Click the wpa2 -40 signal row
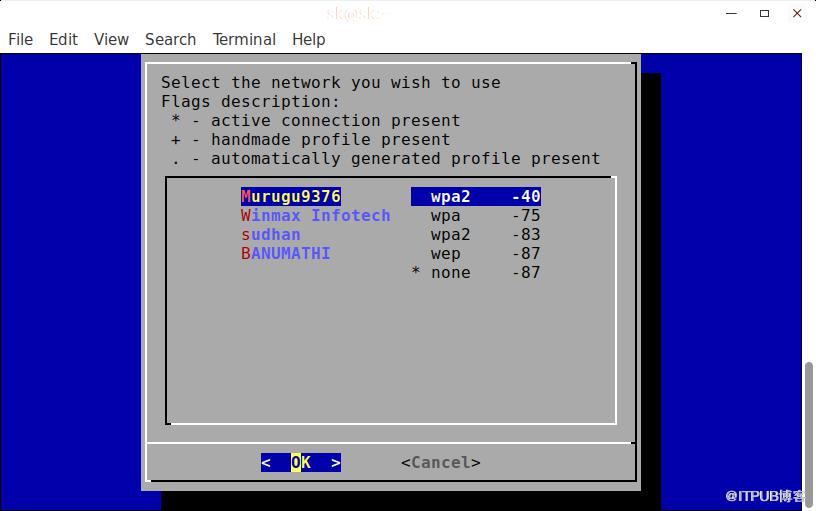The height and width of the screenshot is (511, 816). (476, 196)
